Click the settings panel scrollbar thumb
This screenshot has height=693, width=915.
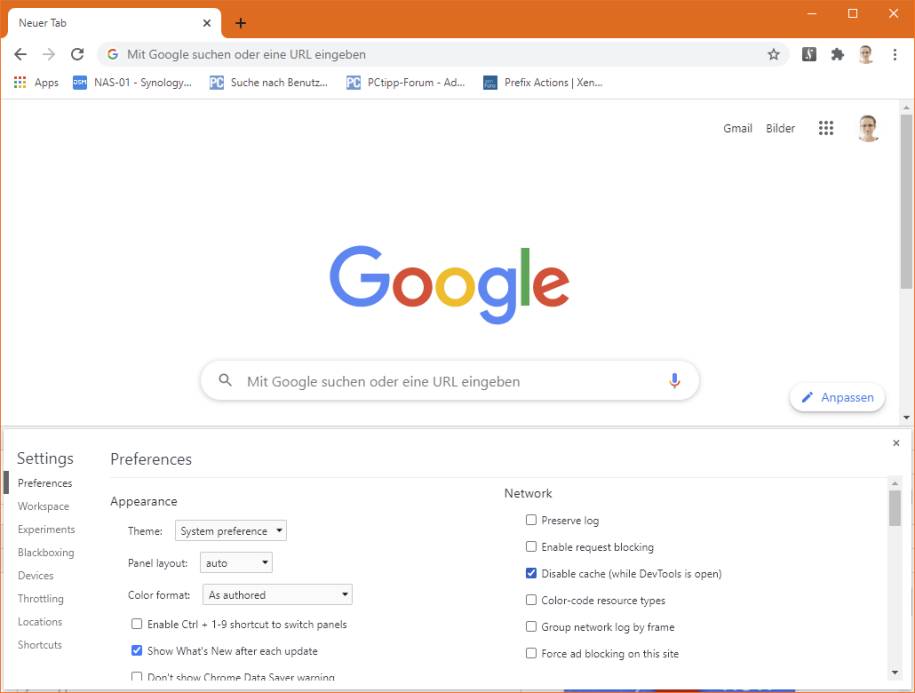click(895, 508)
